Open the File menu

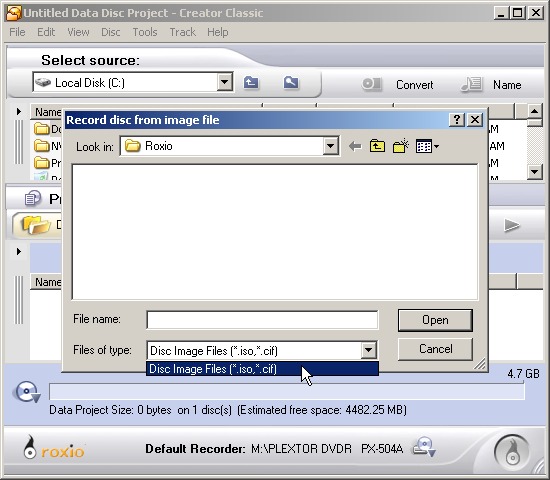[17, 32]
